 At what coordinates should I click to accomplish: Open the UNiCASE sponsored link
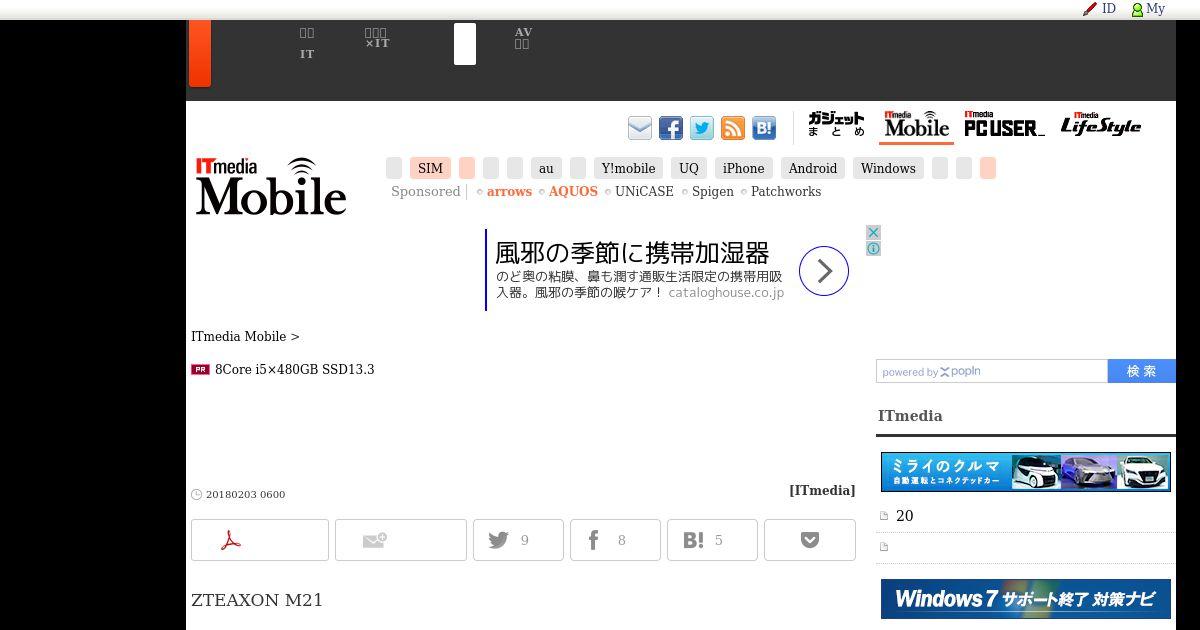[x=644, y=191]
